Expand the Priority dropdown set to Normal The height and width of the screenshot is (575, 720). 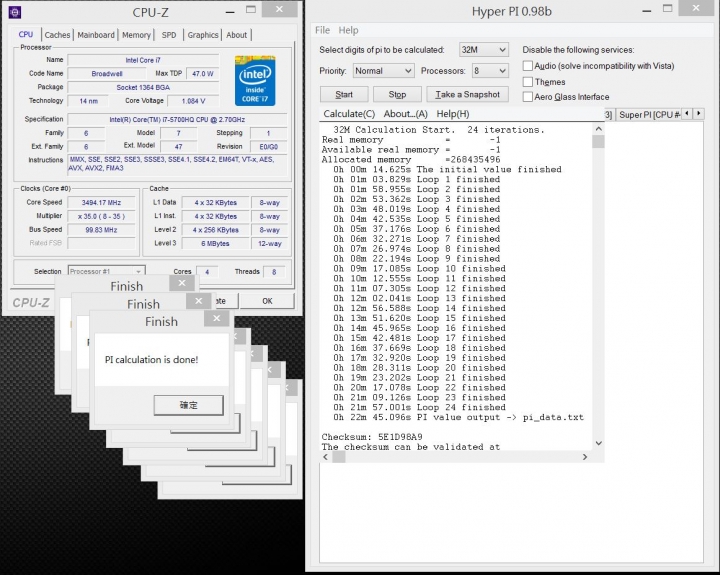(383, 71)
